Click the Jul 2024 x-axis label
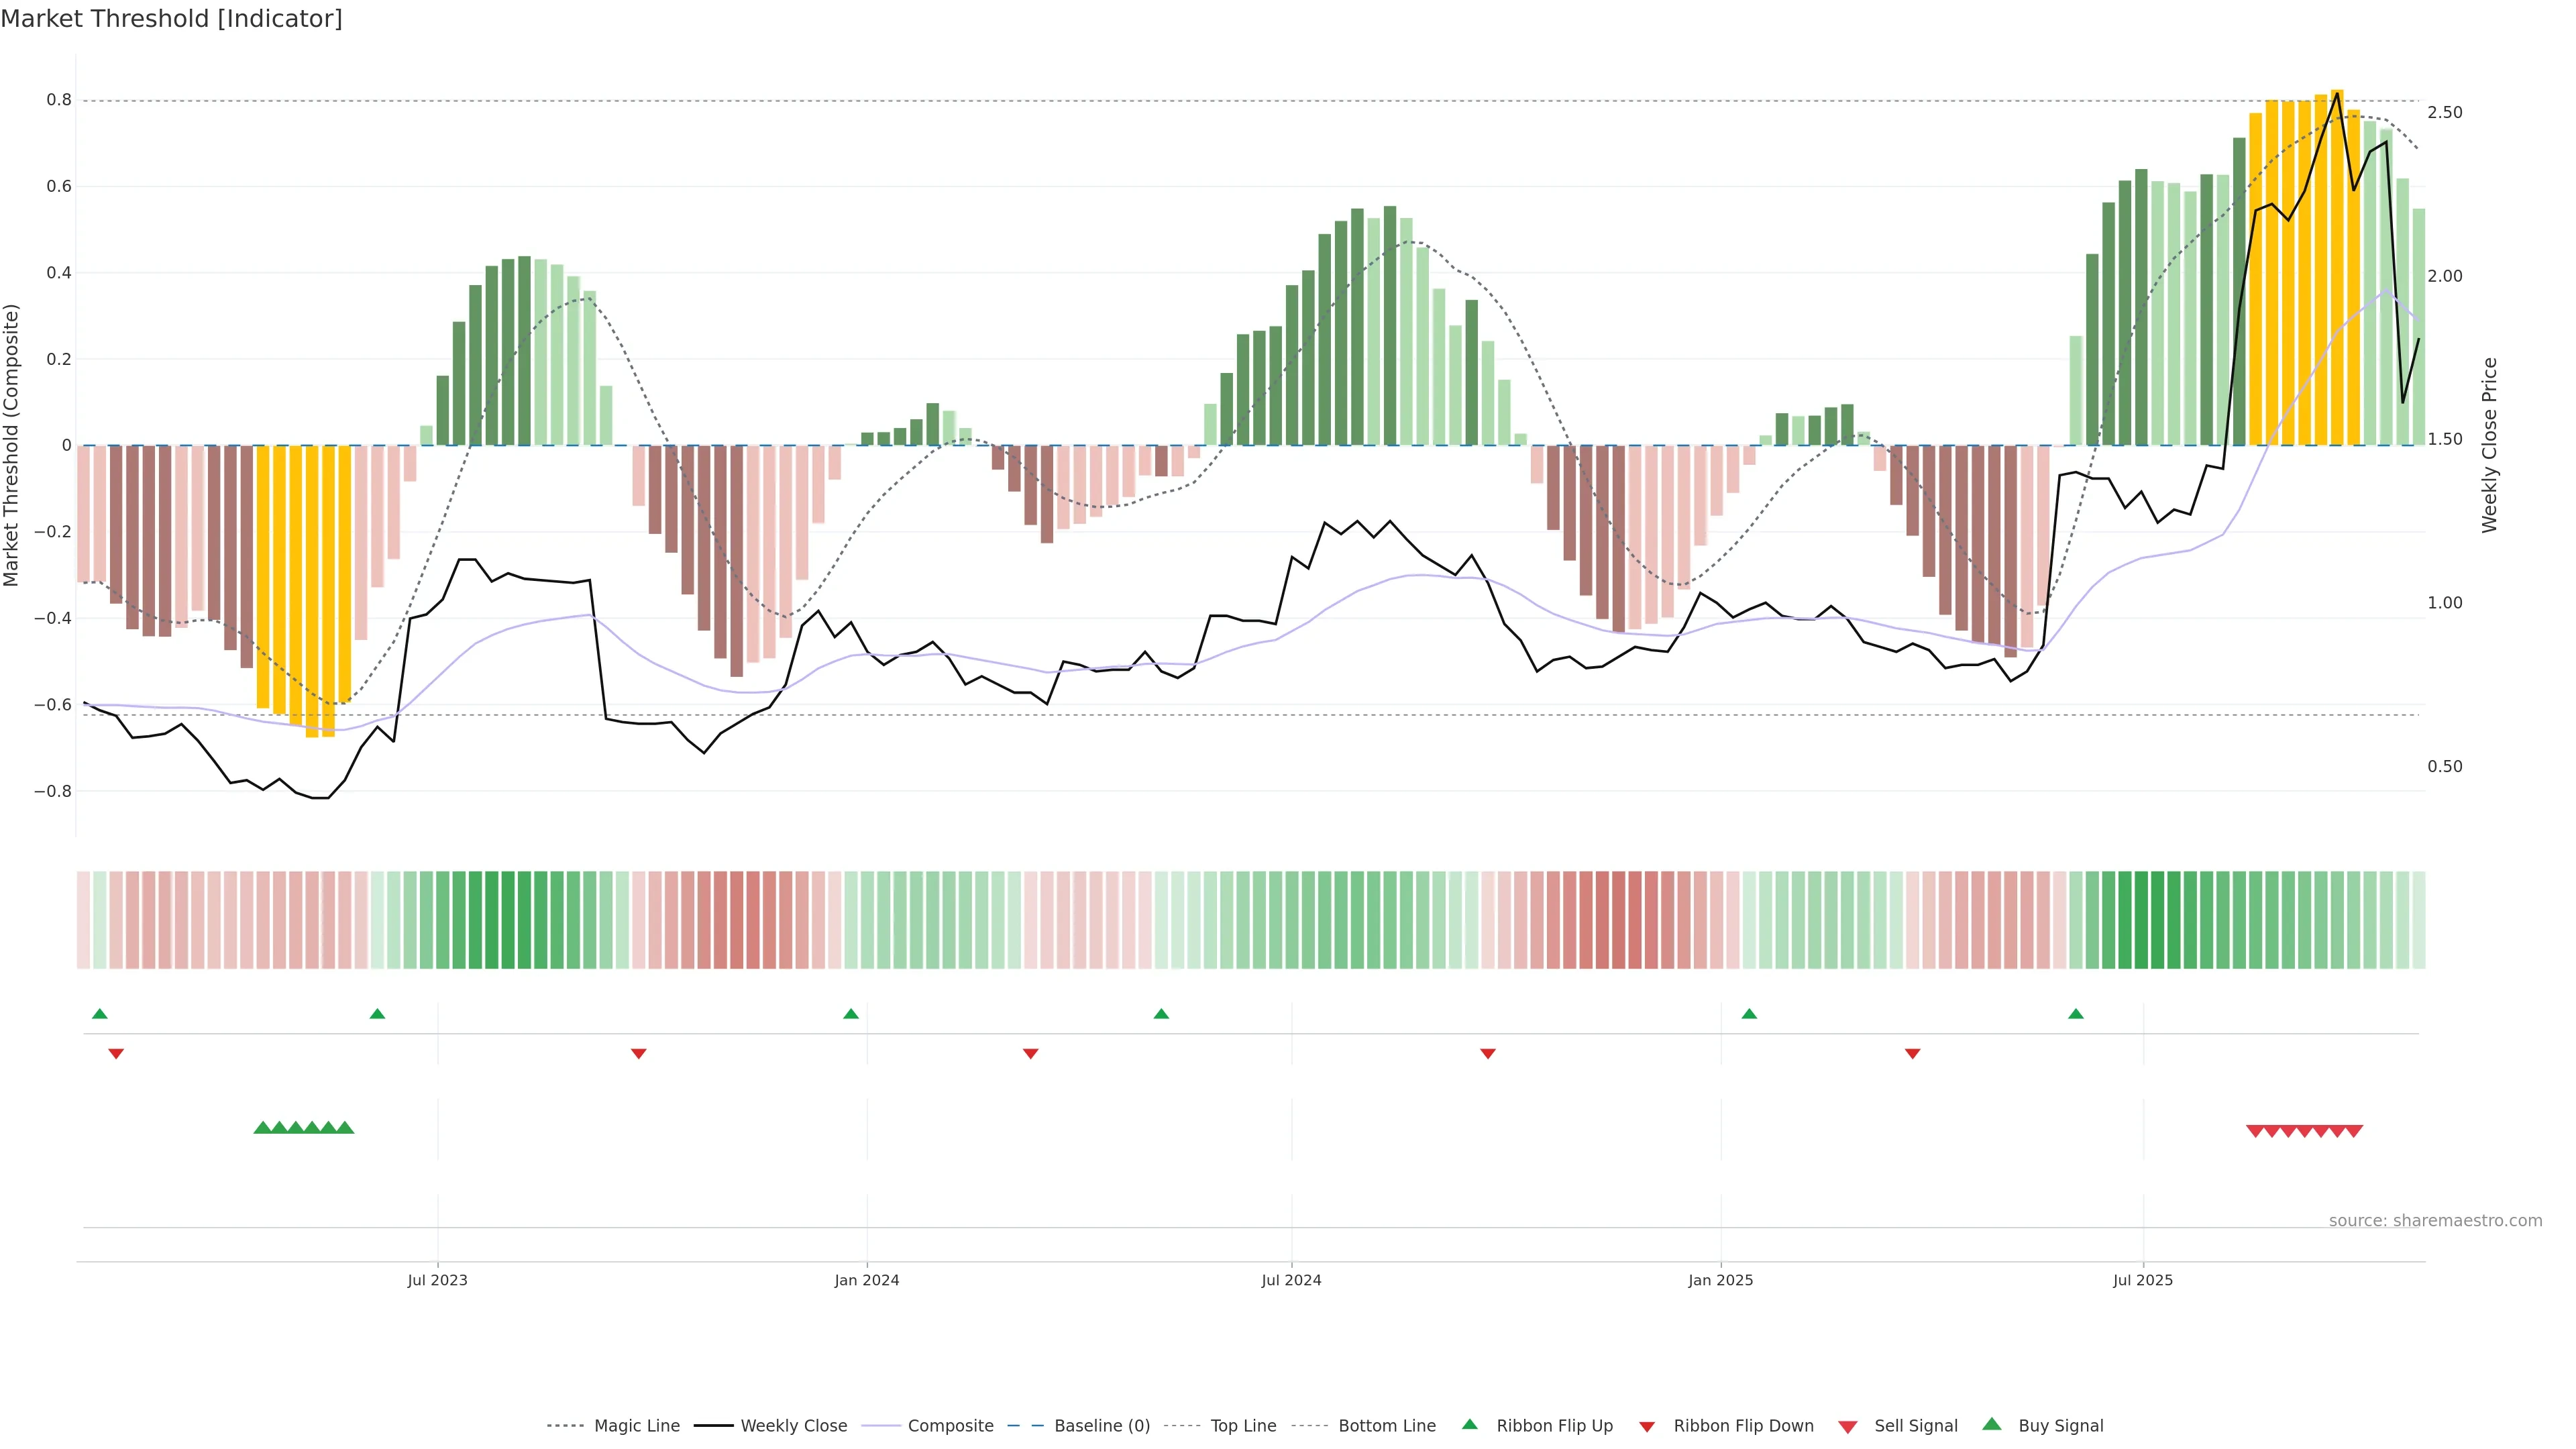This screenshot has height=1449, width=2576. [x=1291, y=1280]
